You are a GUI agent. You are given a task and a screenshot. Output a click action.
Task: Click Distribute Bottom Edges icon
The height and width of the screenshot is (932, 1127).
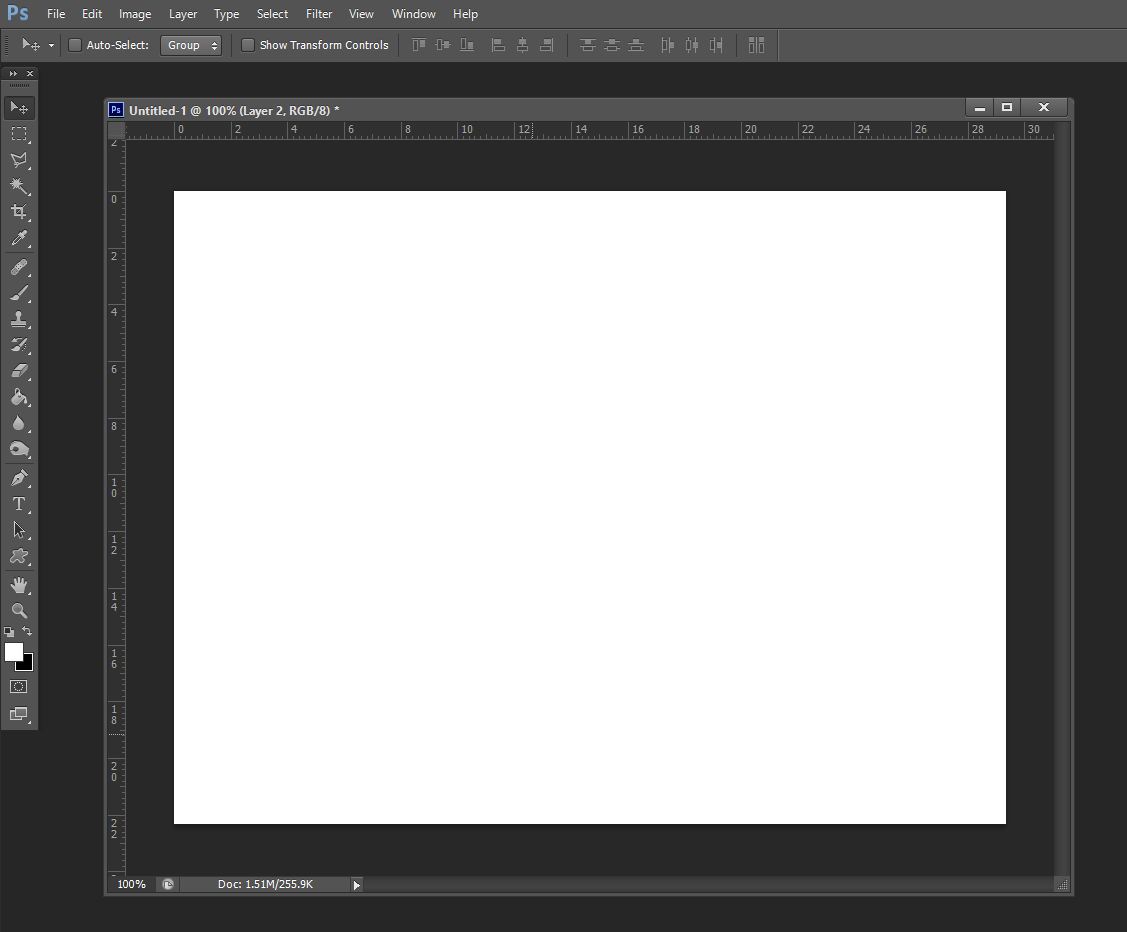(636, 45)
